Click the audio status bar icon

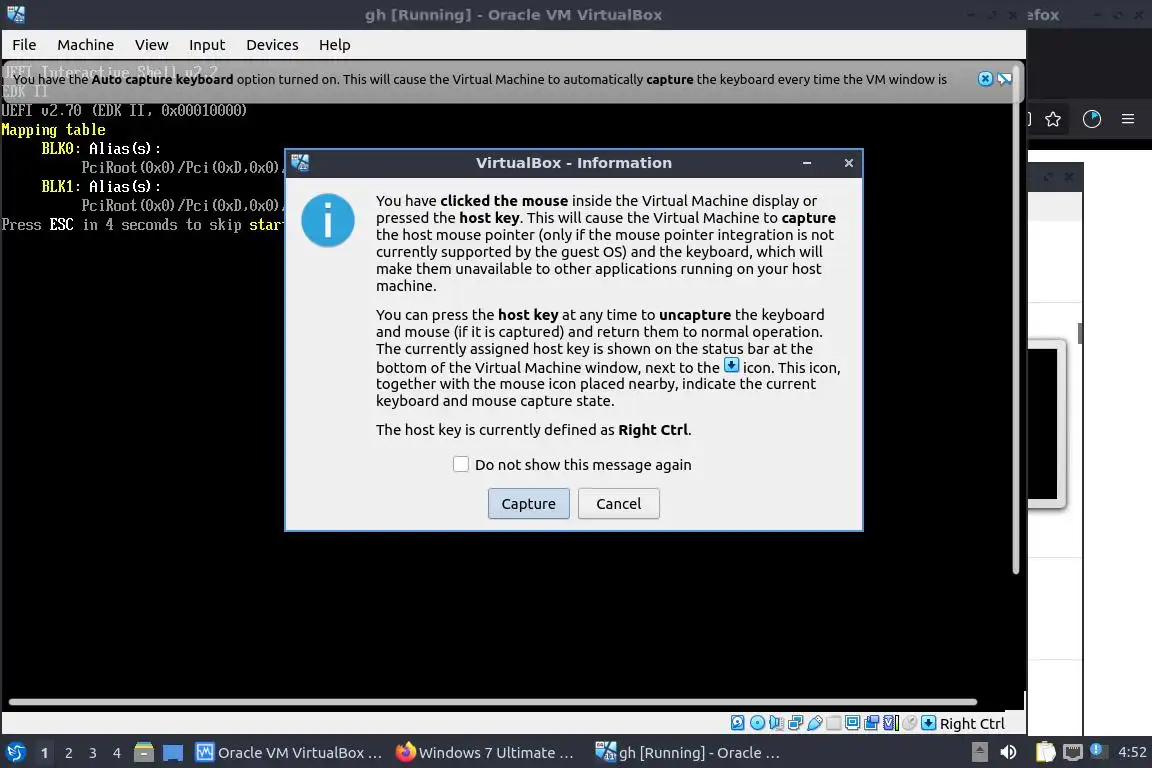pos(777,723)
